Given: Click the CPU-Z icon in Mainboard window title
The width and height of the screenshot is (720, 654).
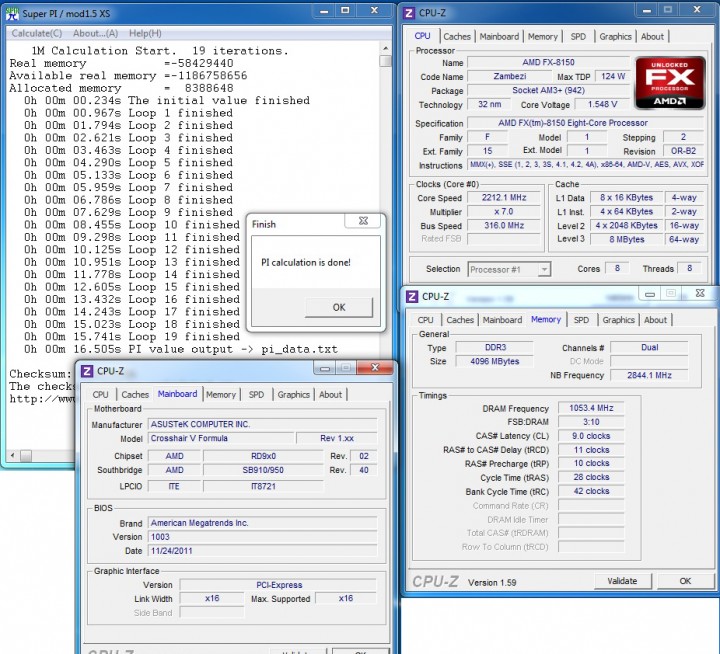Looking at the screenshot, I should [87, 371].
